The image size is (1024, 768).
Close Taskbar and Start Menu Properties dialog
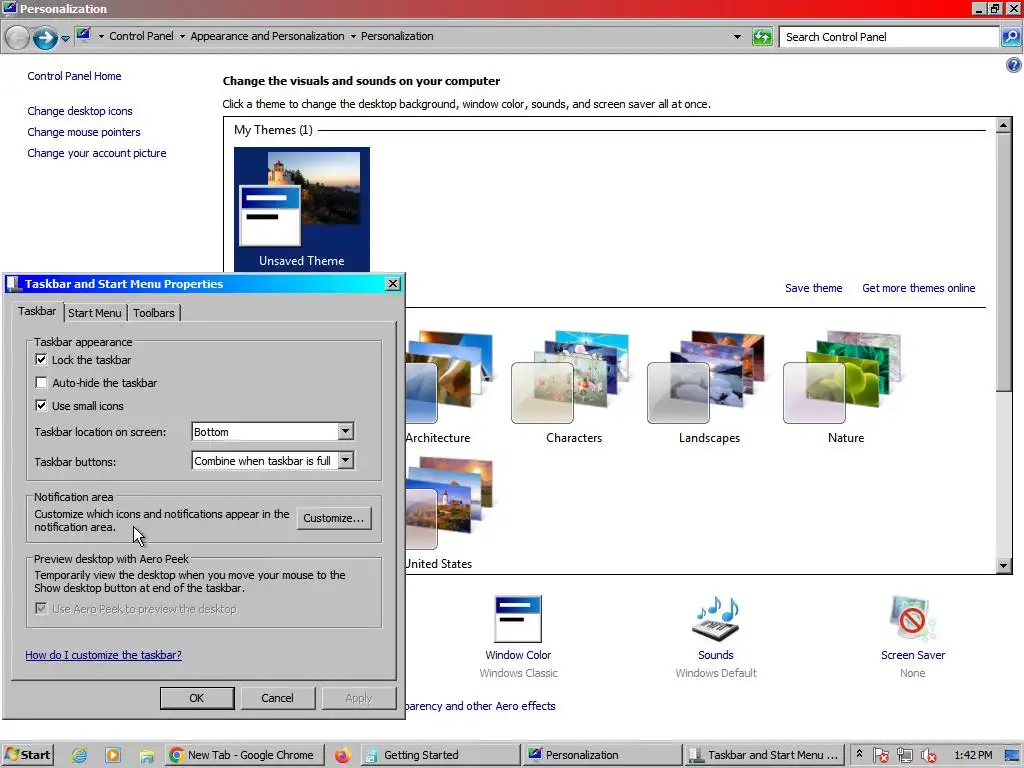coord(392,283)
